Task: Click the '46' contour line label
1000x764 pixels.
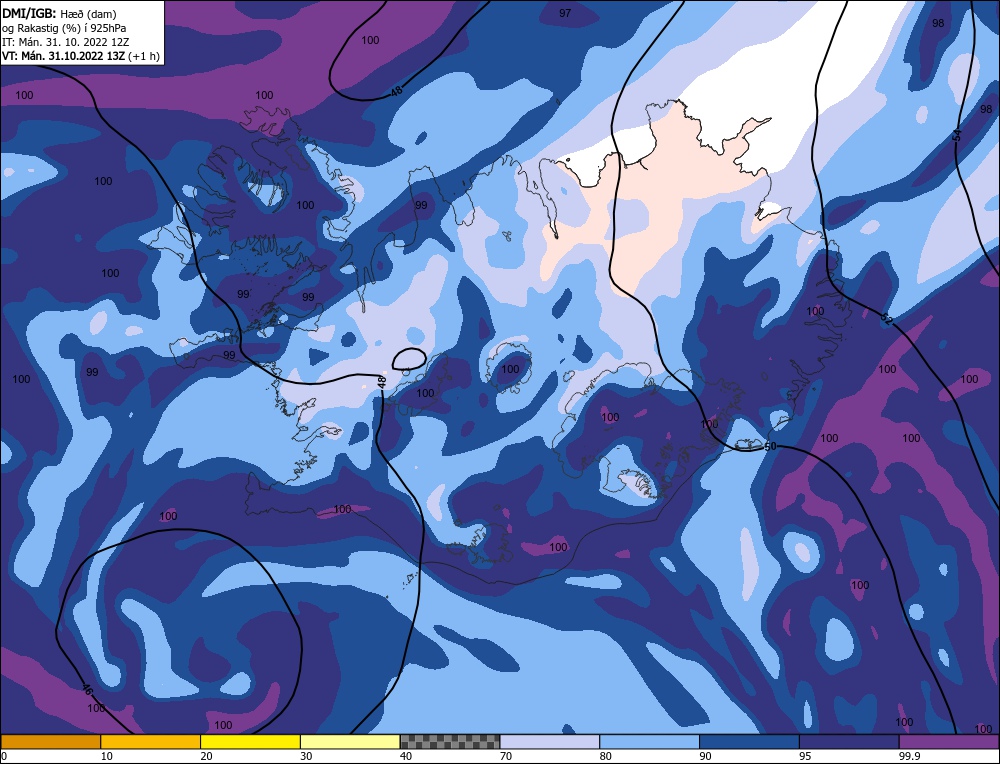Action: click(87, 689)
